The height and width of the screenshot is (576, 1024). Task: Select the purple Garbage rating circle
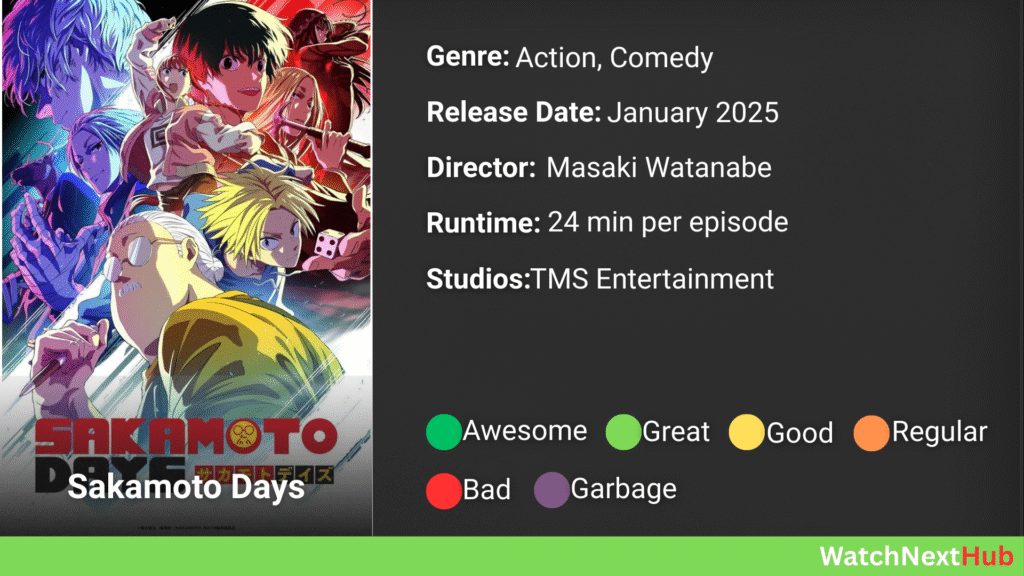(x=552, y=490)
